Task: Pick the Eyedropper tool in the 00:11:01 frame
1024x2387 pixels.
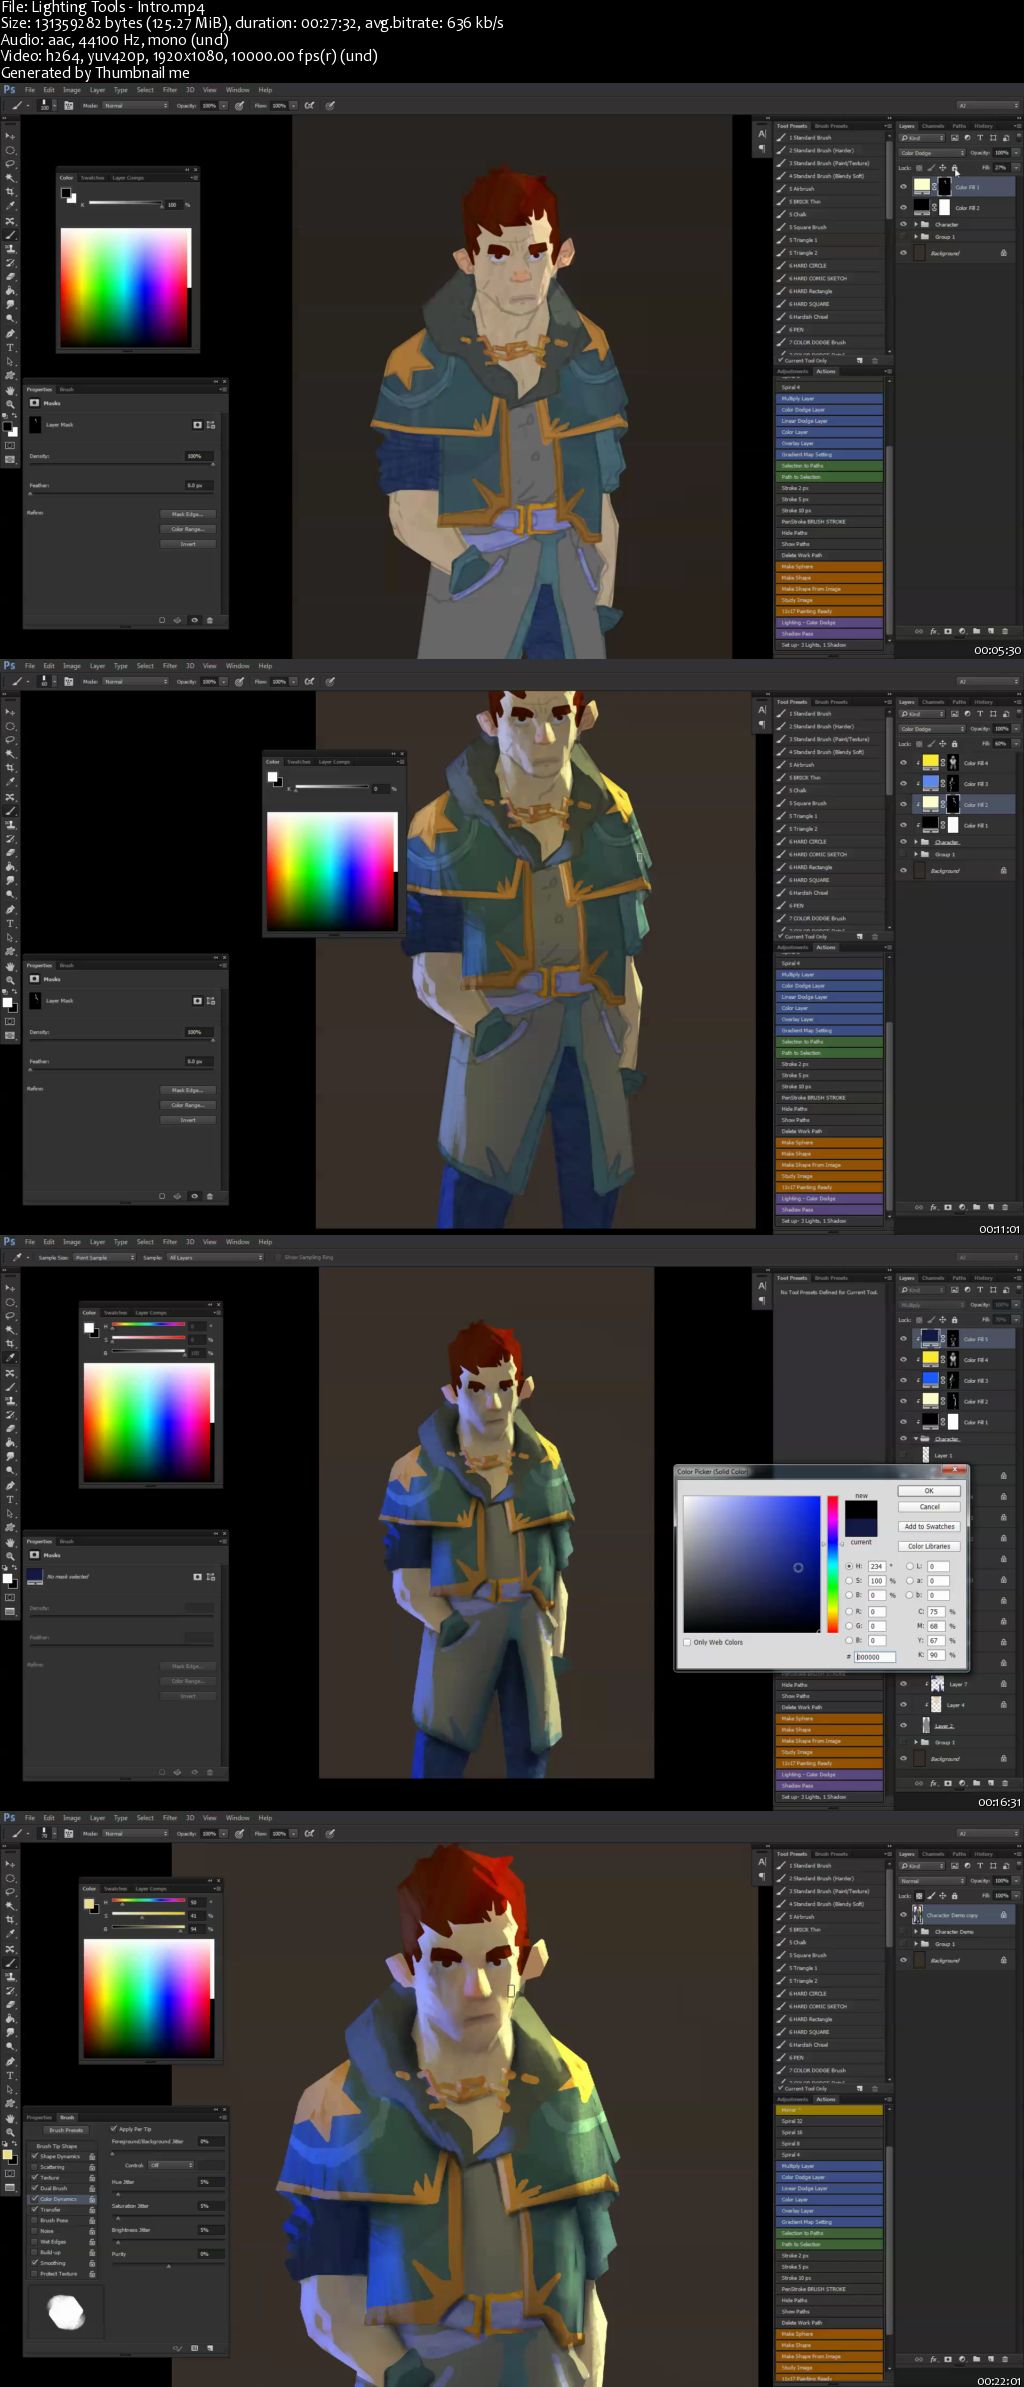Action: (x=10, y=782)
